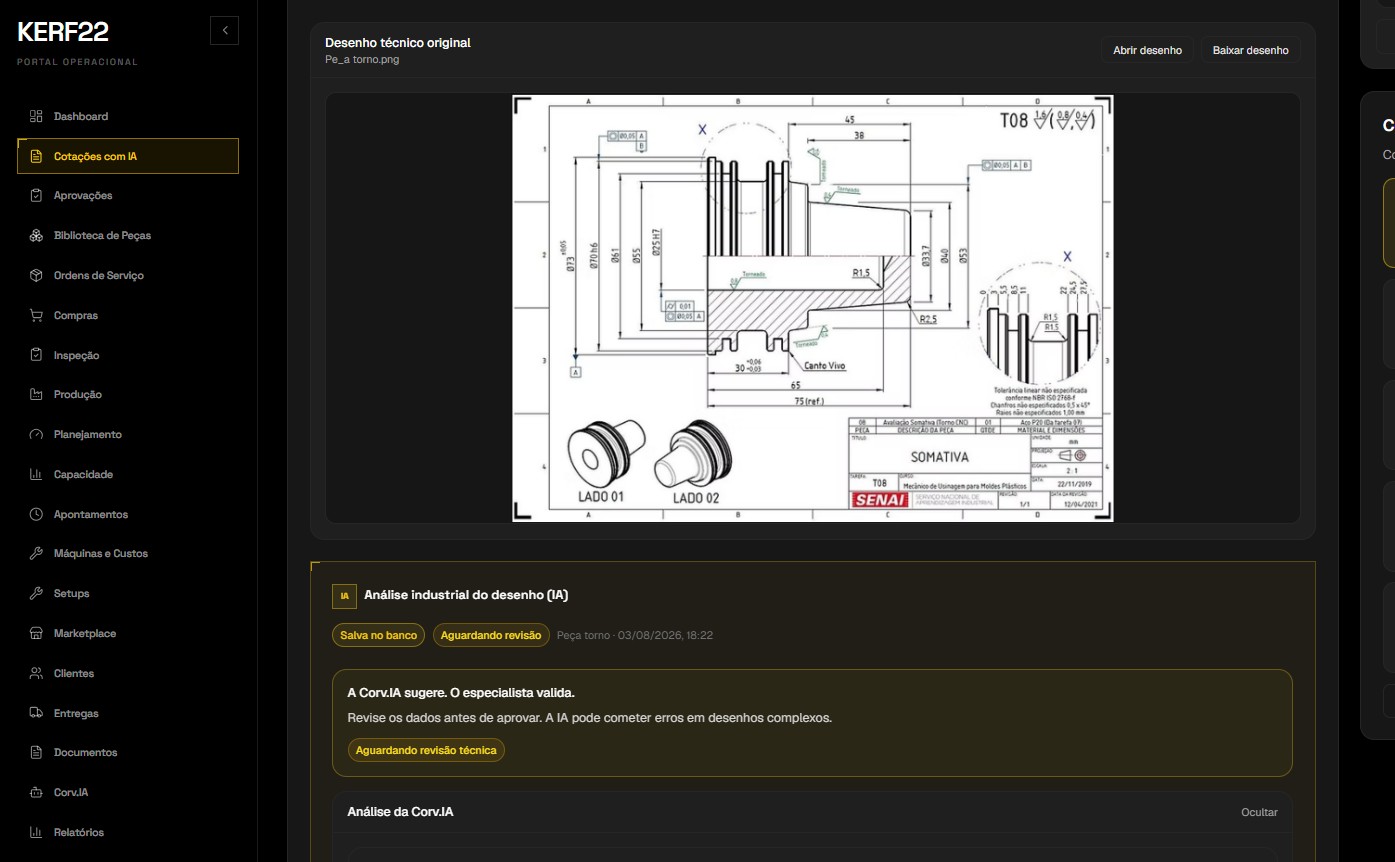The height and width of the screenshot is (862, 1395).
Task: Navigate to Setups
Action: tap(128, 593)
